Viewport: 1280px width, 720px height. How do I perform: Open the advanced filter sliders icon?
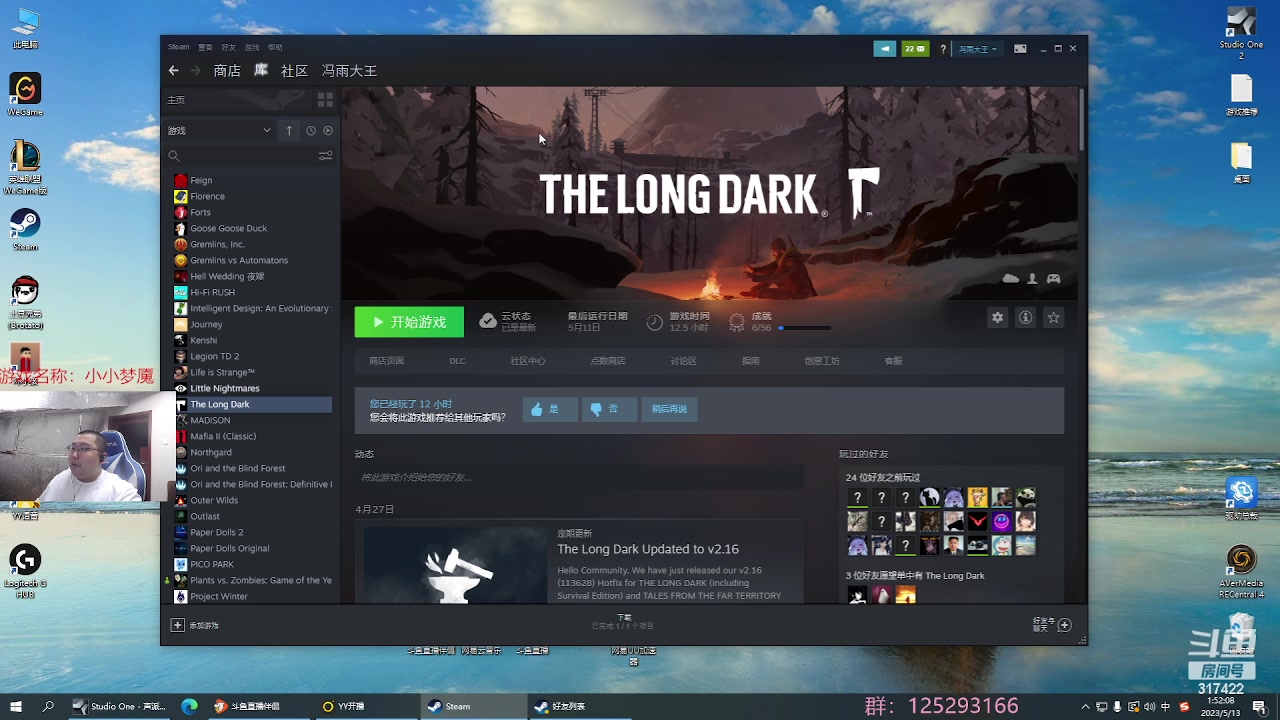325,156
